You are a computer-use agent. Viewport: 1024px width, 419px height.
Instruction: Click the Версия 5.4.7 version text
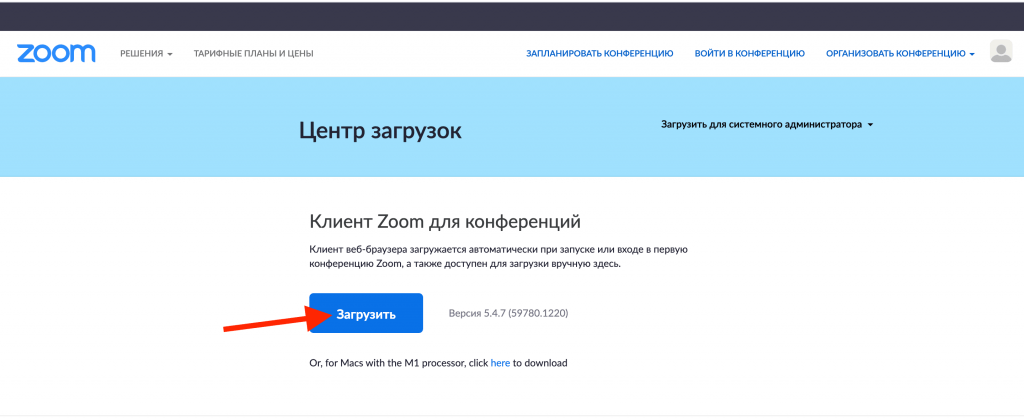(509, 313)
